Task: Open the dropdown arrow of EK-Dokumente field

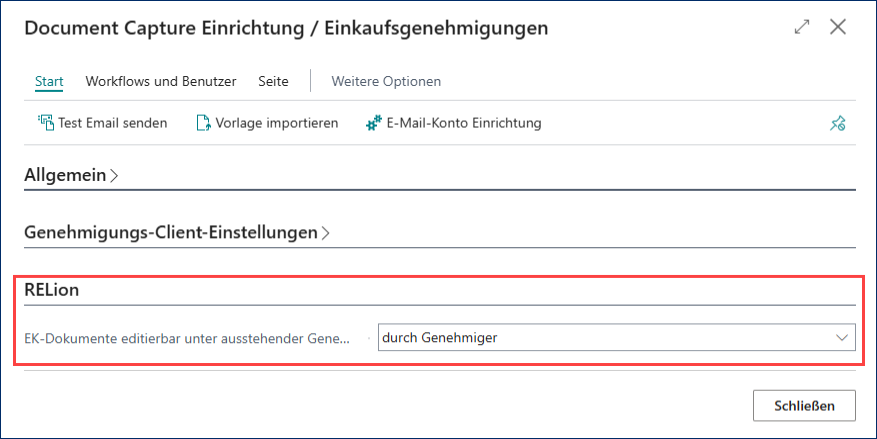Action: coord(841,338)
